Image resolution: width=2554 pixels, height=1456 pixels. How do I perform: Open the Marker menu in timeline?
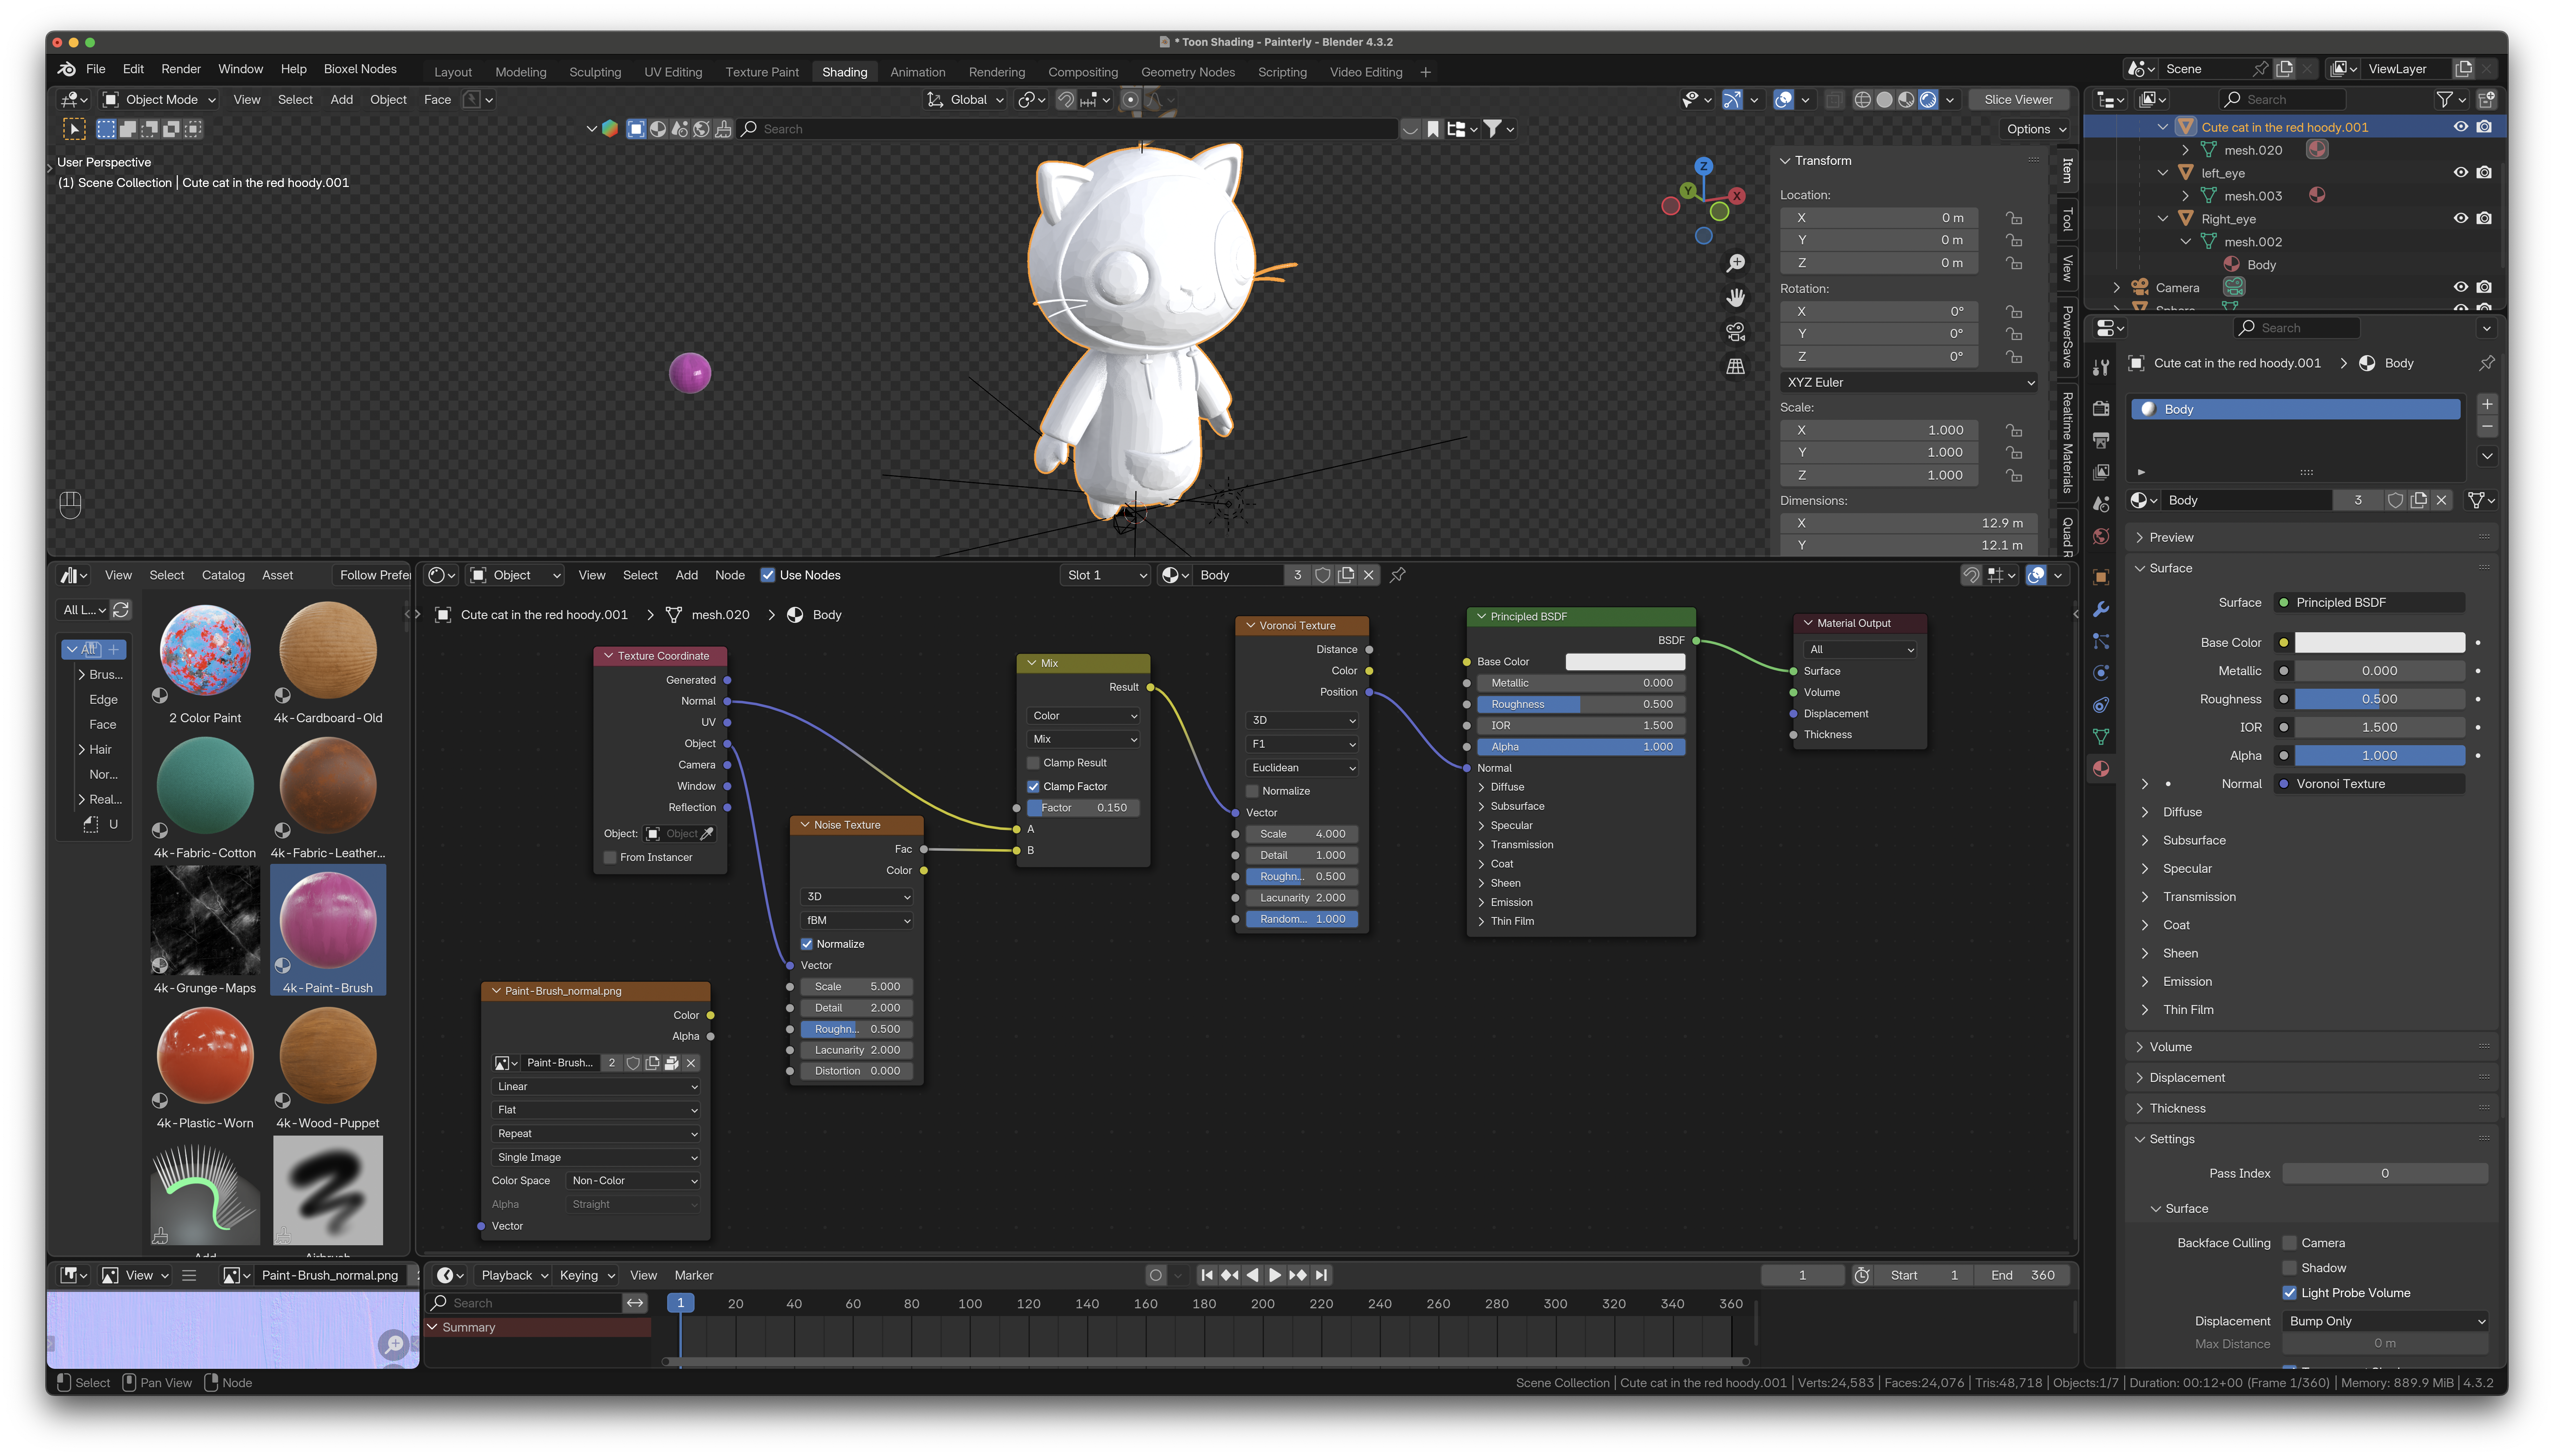pyautogui.click(x=694, y=1275)
